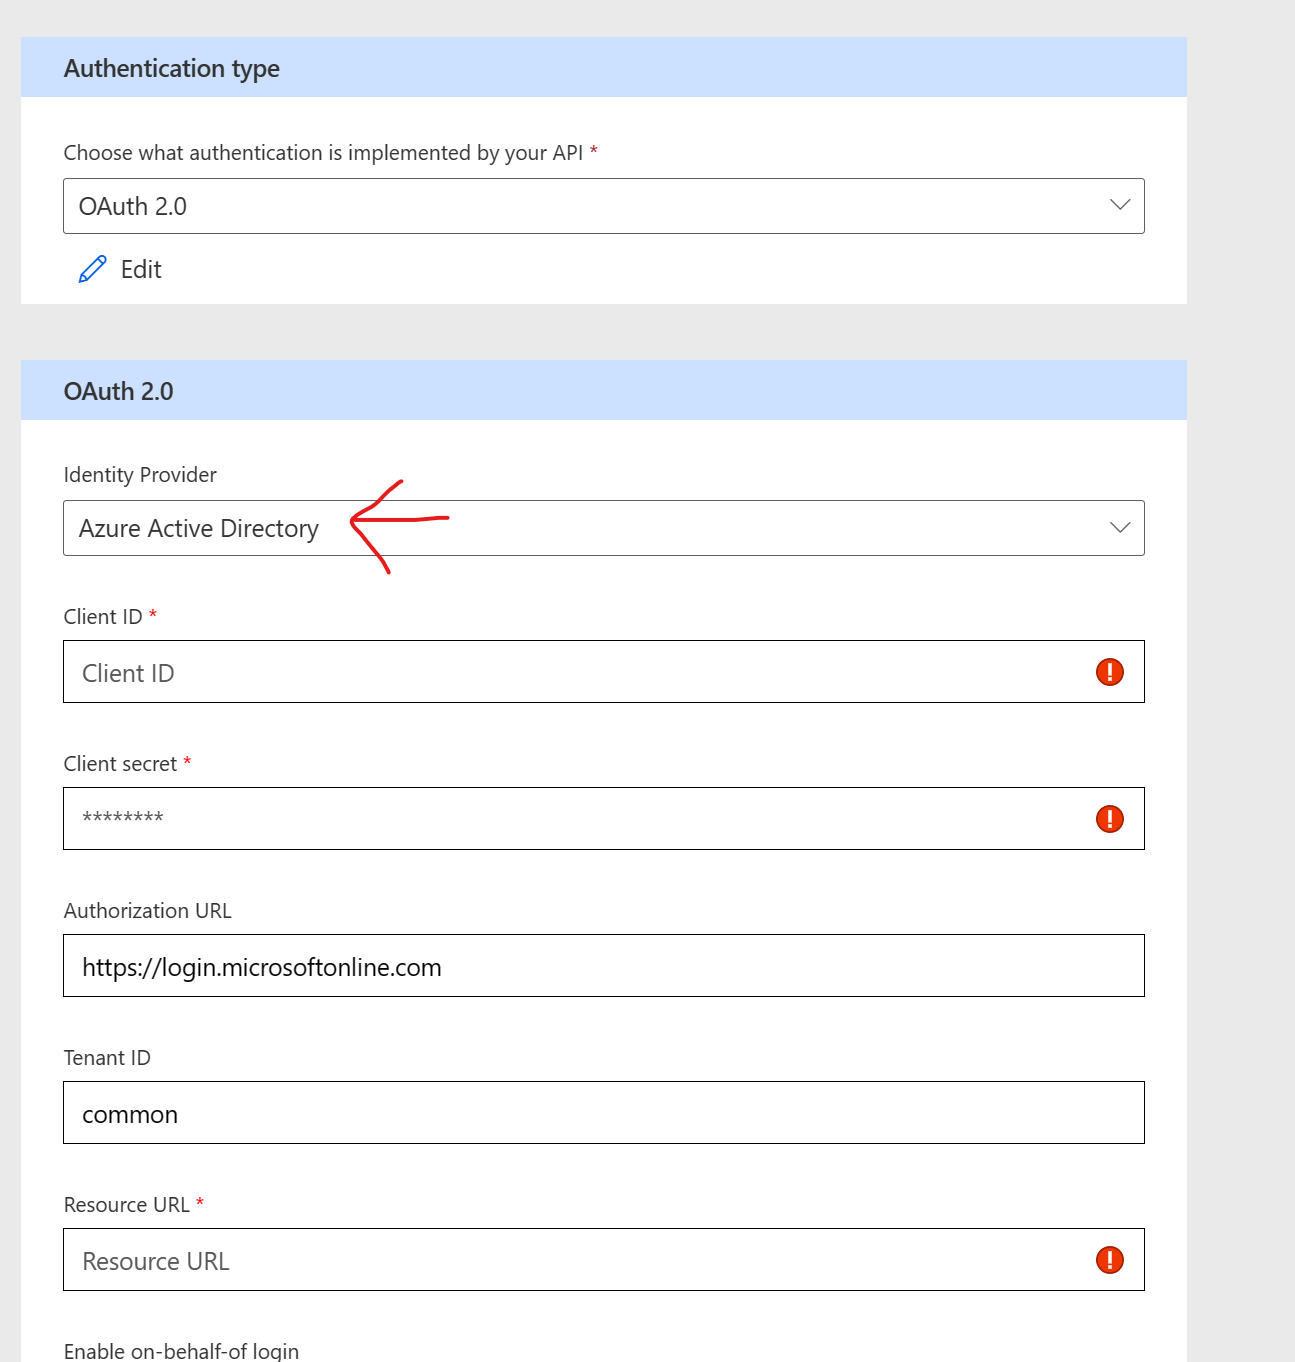This screenshot has width=1295, height=1362.
Task: Click the Identity Provider label
Action: (x=140, y=474)
